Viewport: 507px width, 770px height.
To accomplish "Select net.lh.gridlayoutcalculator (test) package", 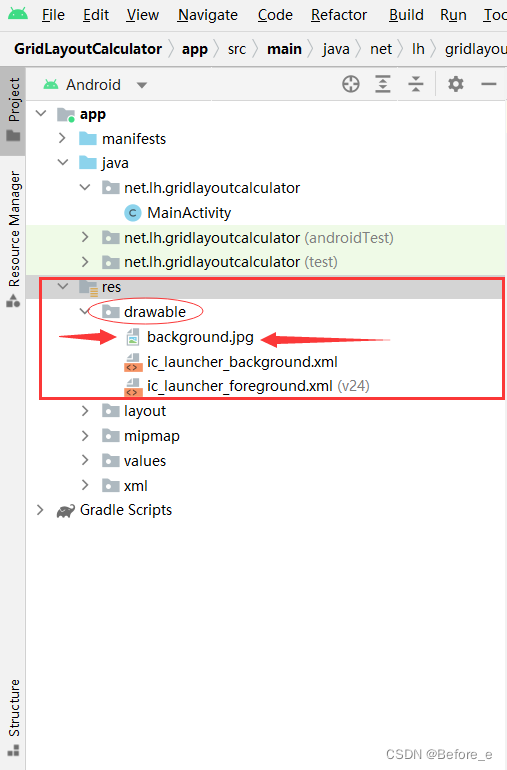I will click(231, 262).
